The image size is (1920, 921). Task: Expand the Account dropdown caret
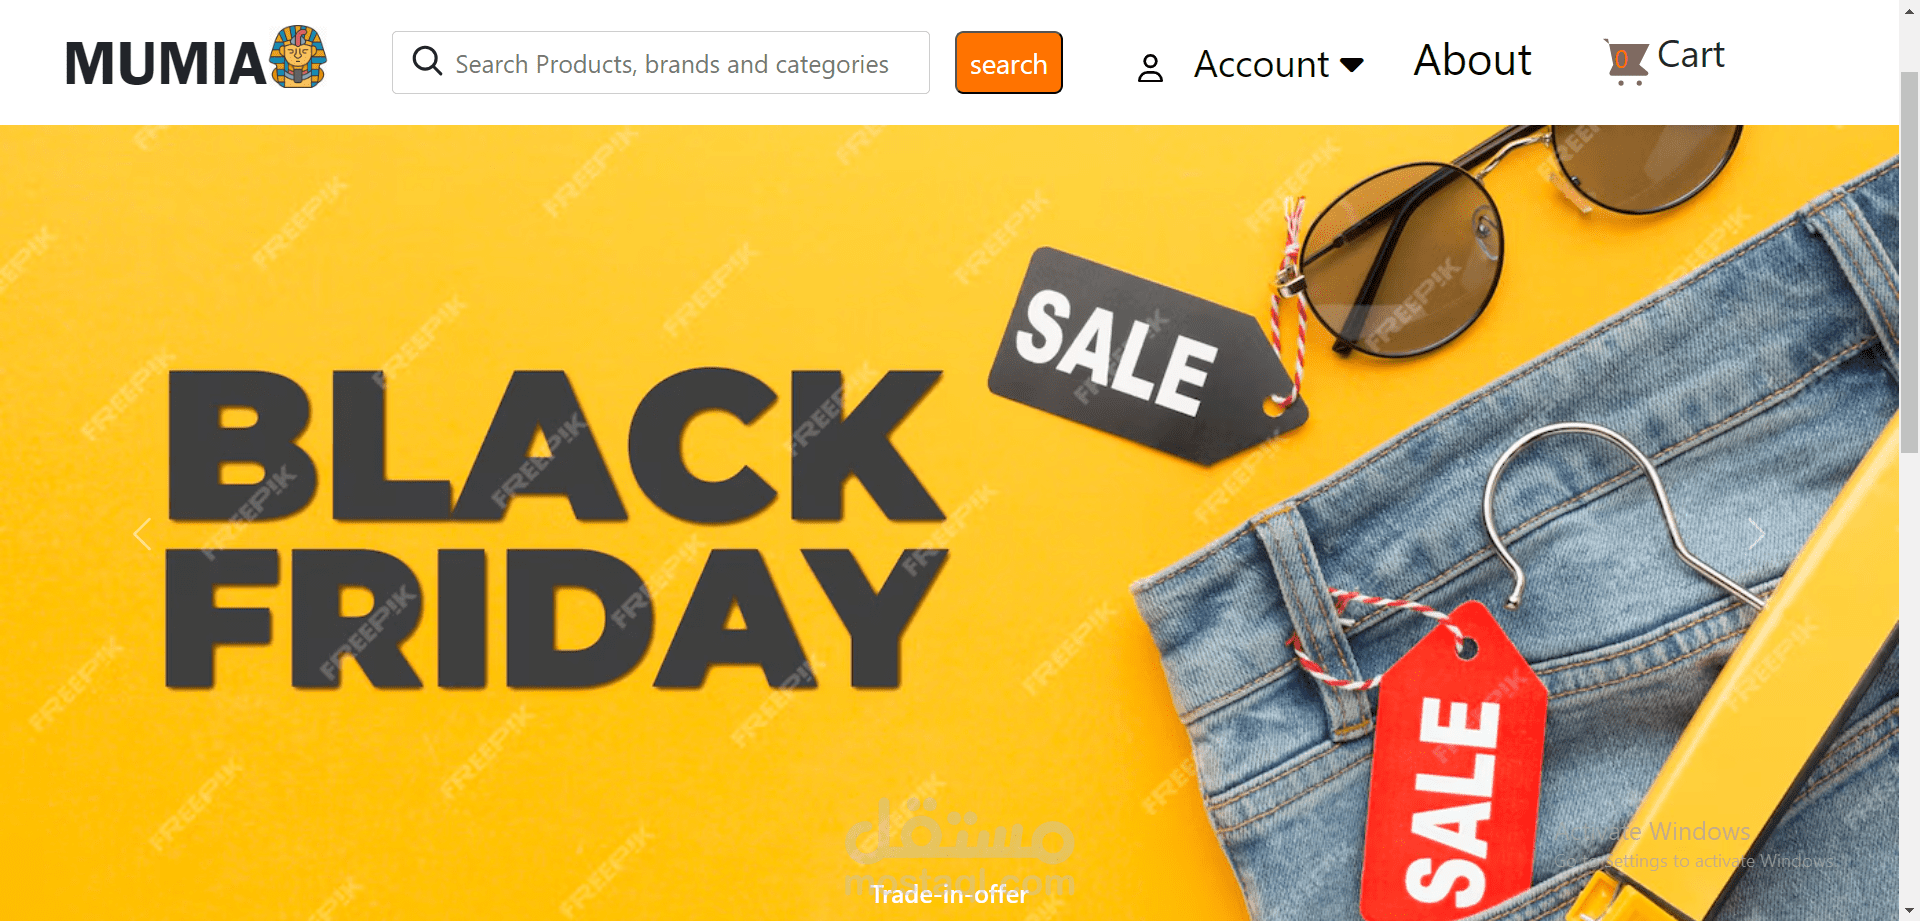(x=1352, y=65)
